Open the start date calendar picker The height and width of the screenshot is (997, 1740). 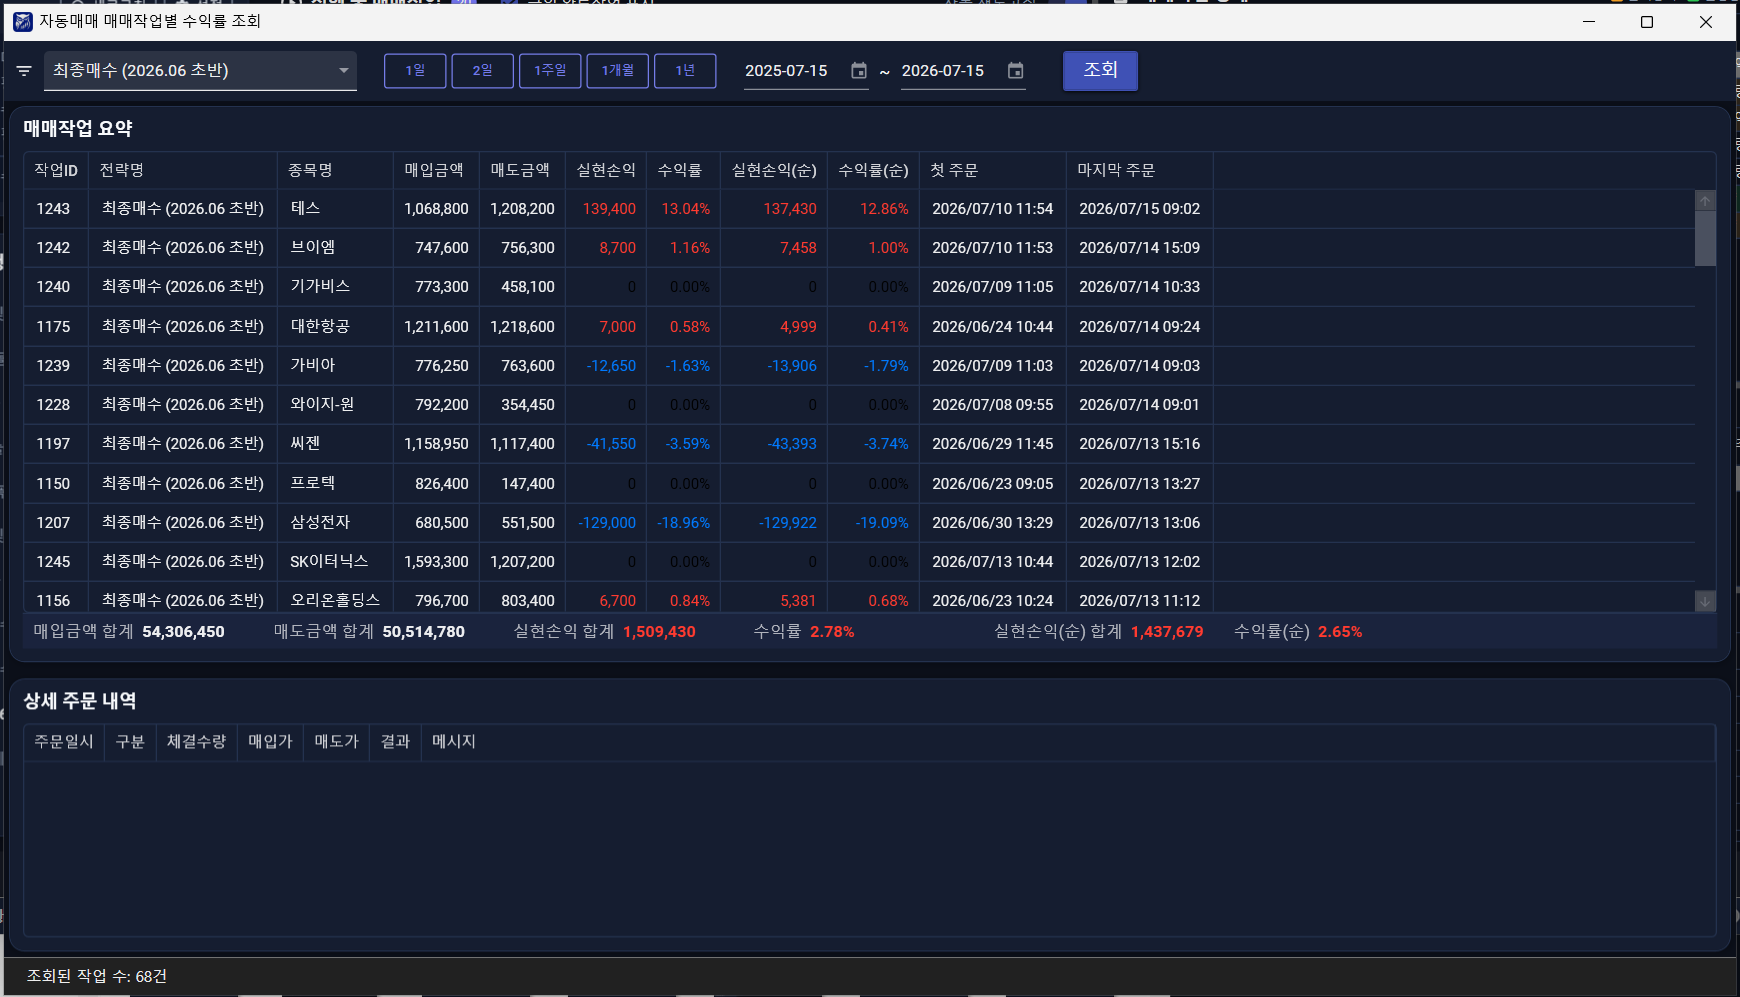[x=859, y=71]
